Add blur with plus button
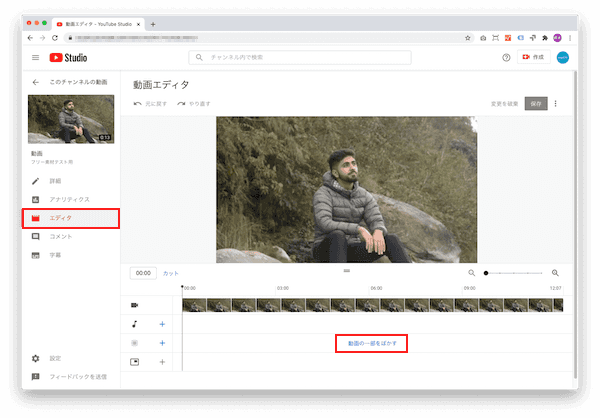 point(162,343)
